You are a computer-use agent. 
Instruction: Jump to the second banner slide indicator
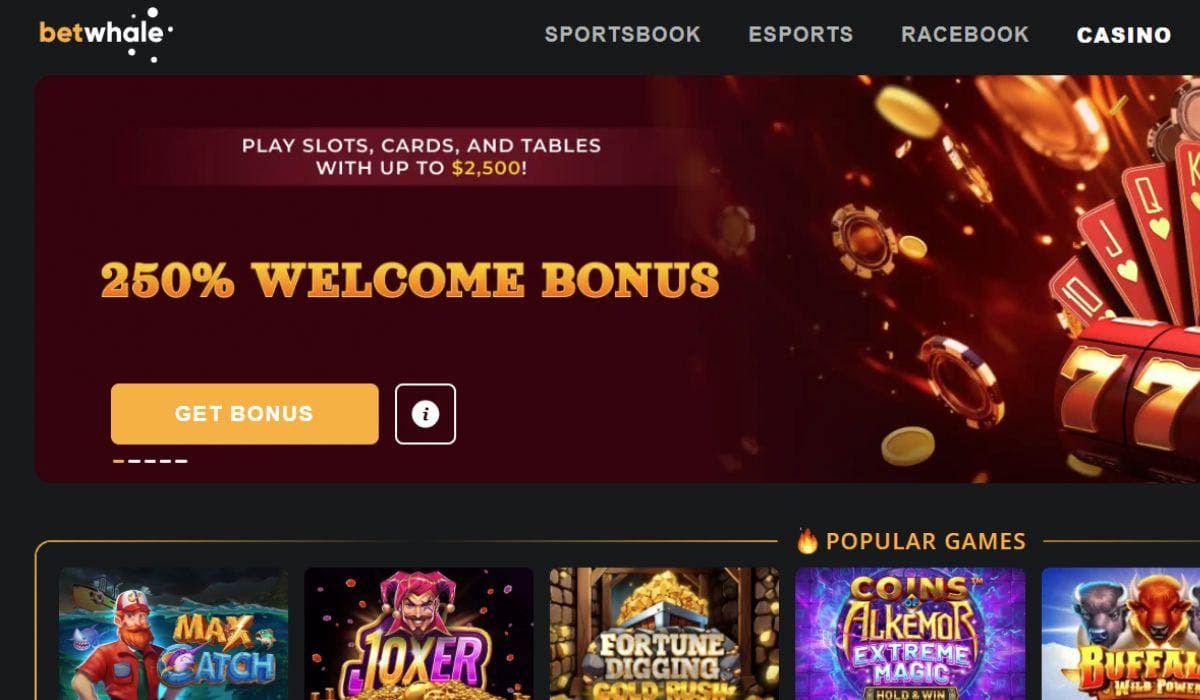[135, 461]
